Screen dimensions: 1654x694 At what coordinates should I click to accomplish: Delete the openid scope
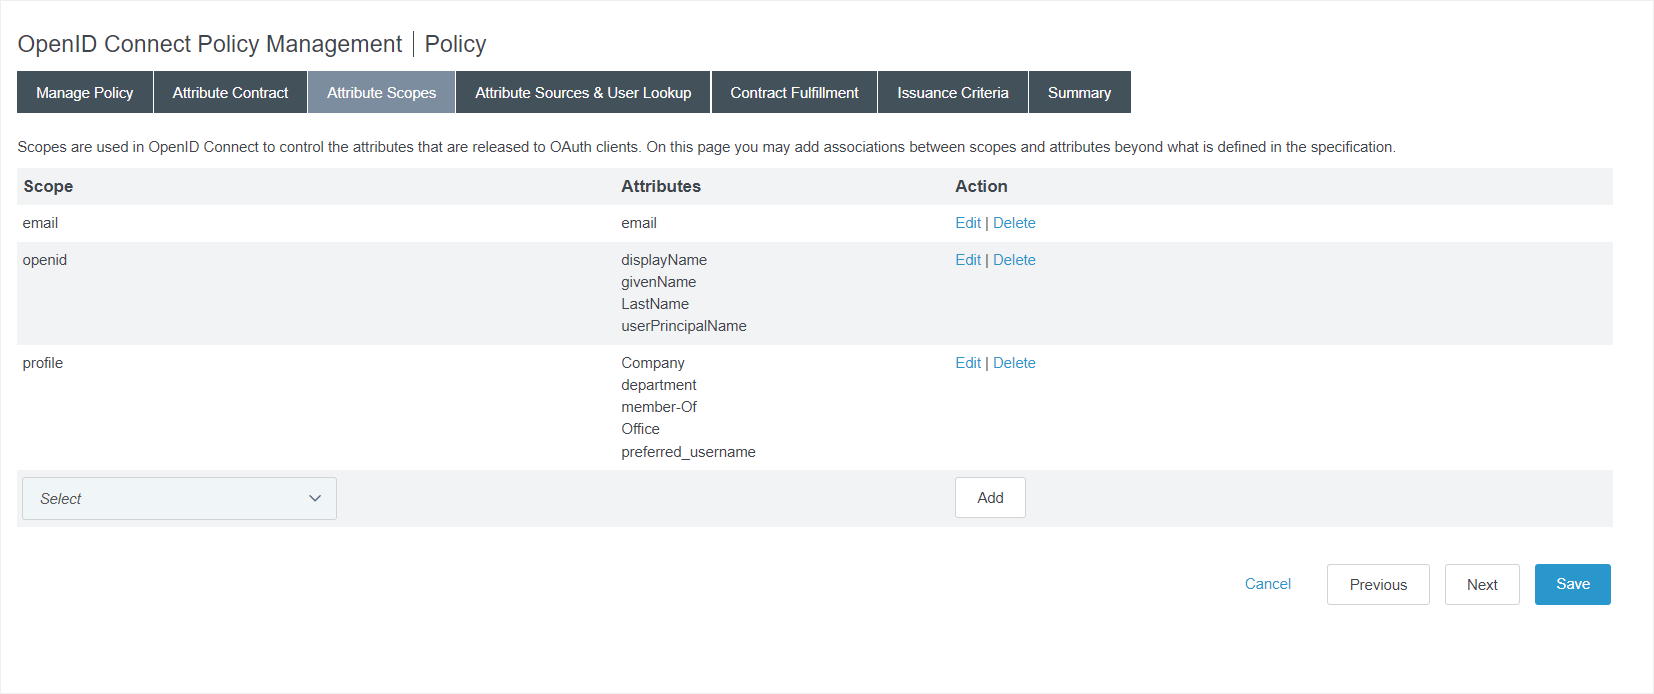pos(1014,260)
